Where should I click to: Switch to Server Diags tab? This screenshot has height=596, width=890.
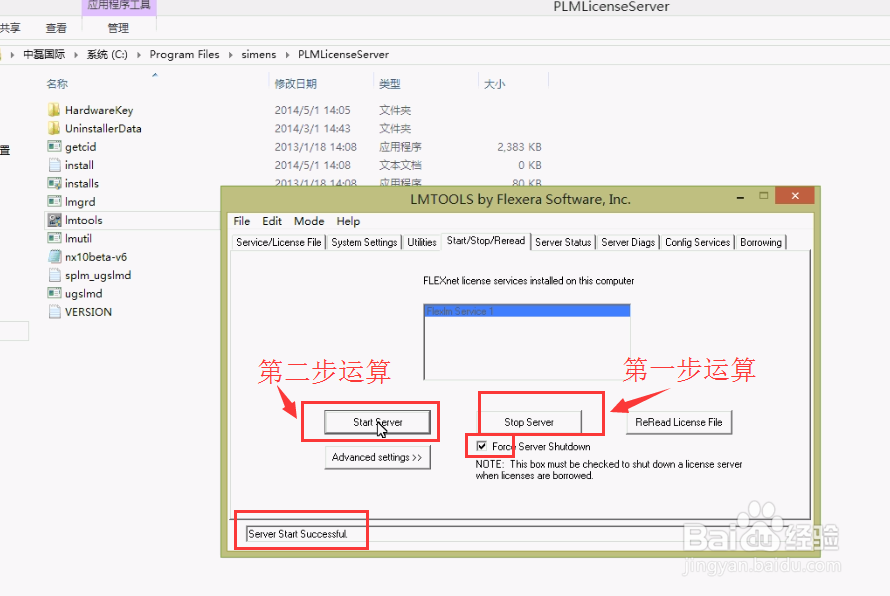[628, 242]
